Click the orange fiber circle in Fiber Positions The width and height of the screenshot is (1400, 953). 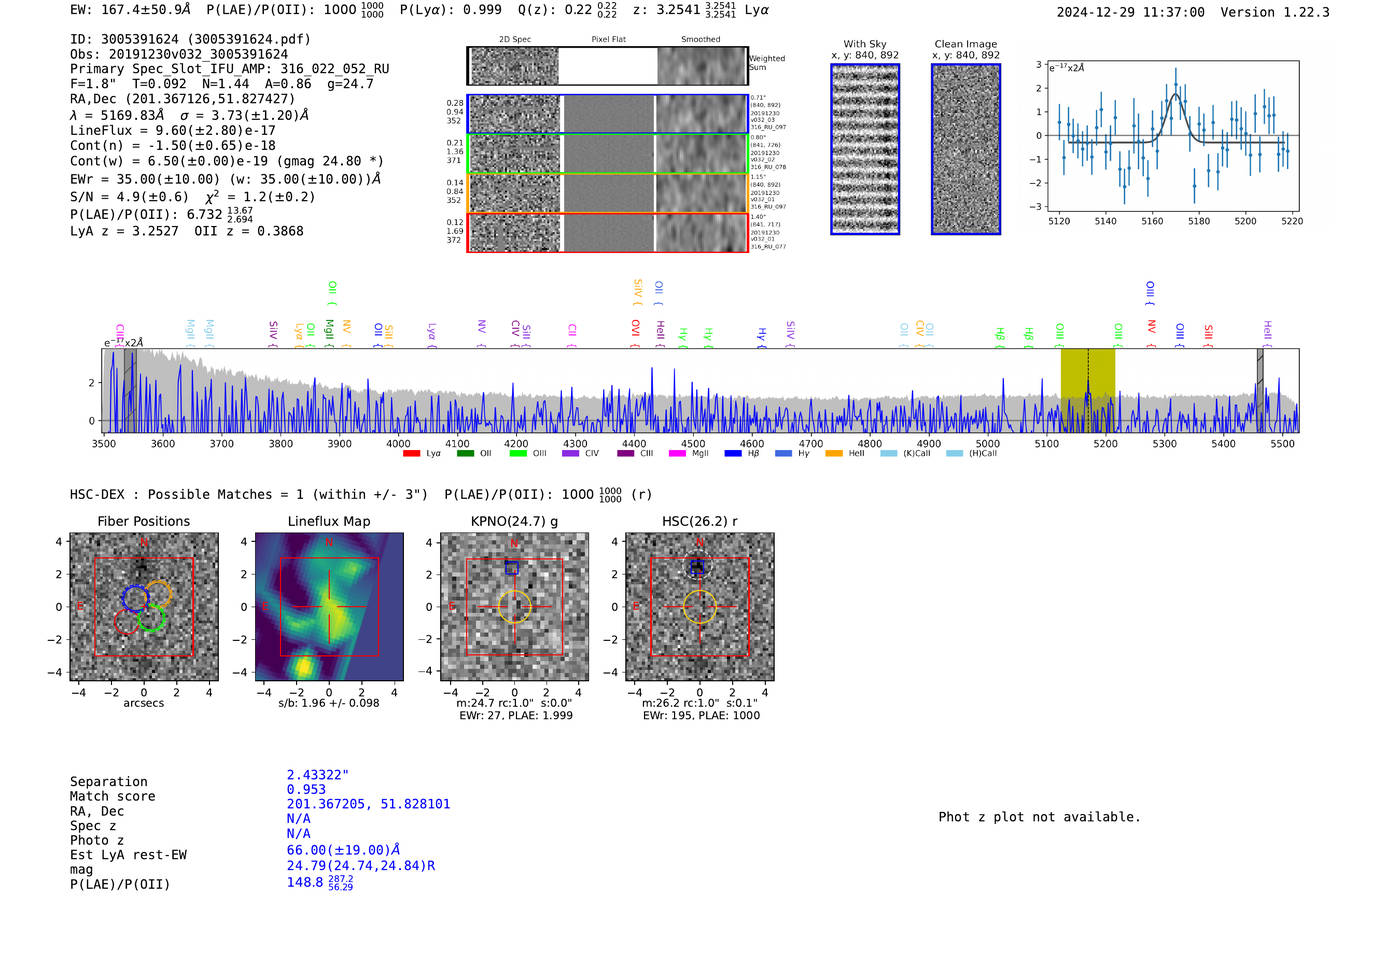pos(158,594)
